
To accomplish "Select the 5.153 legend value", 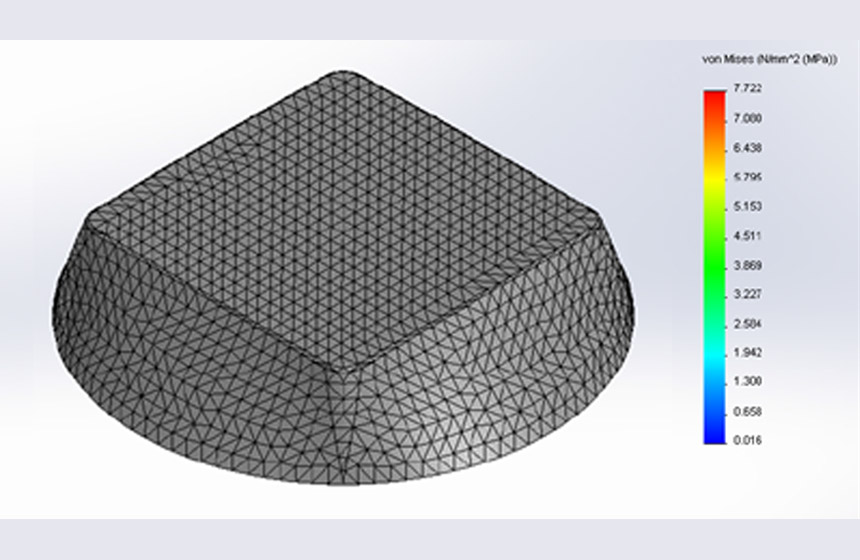I will coord(748,207).
